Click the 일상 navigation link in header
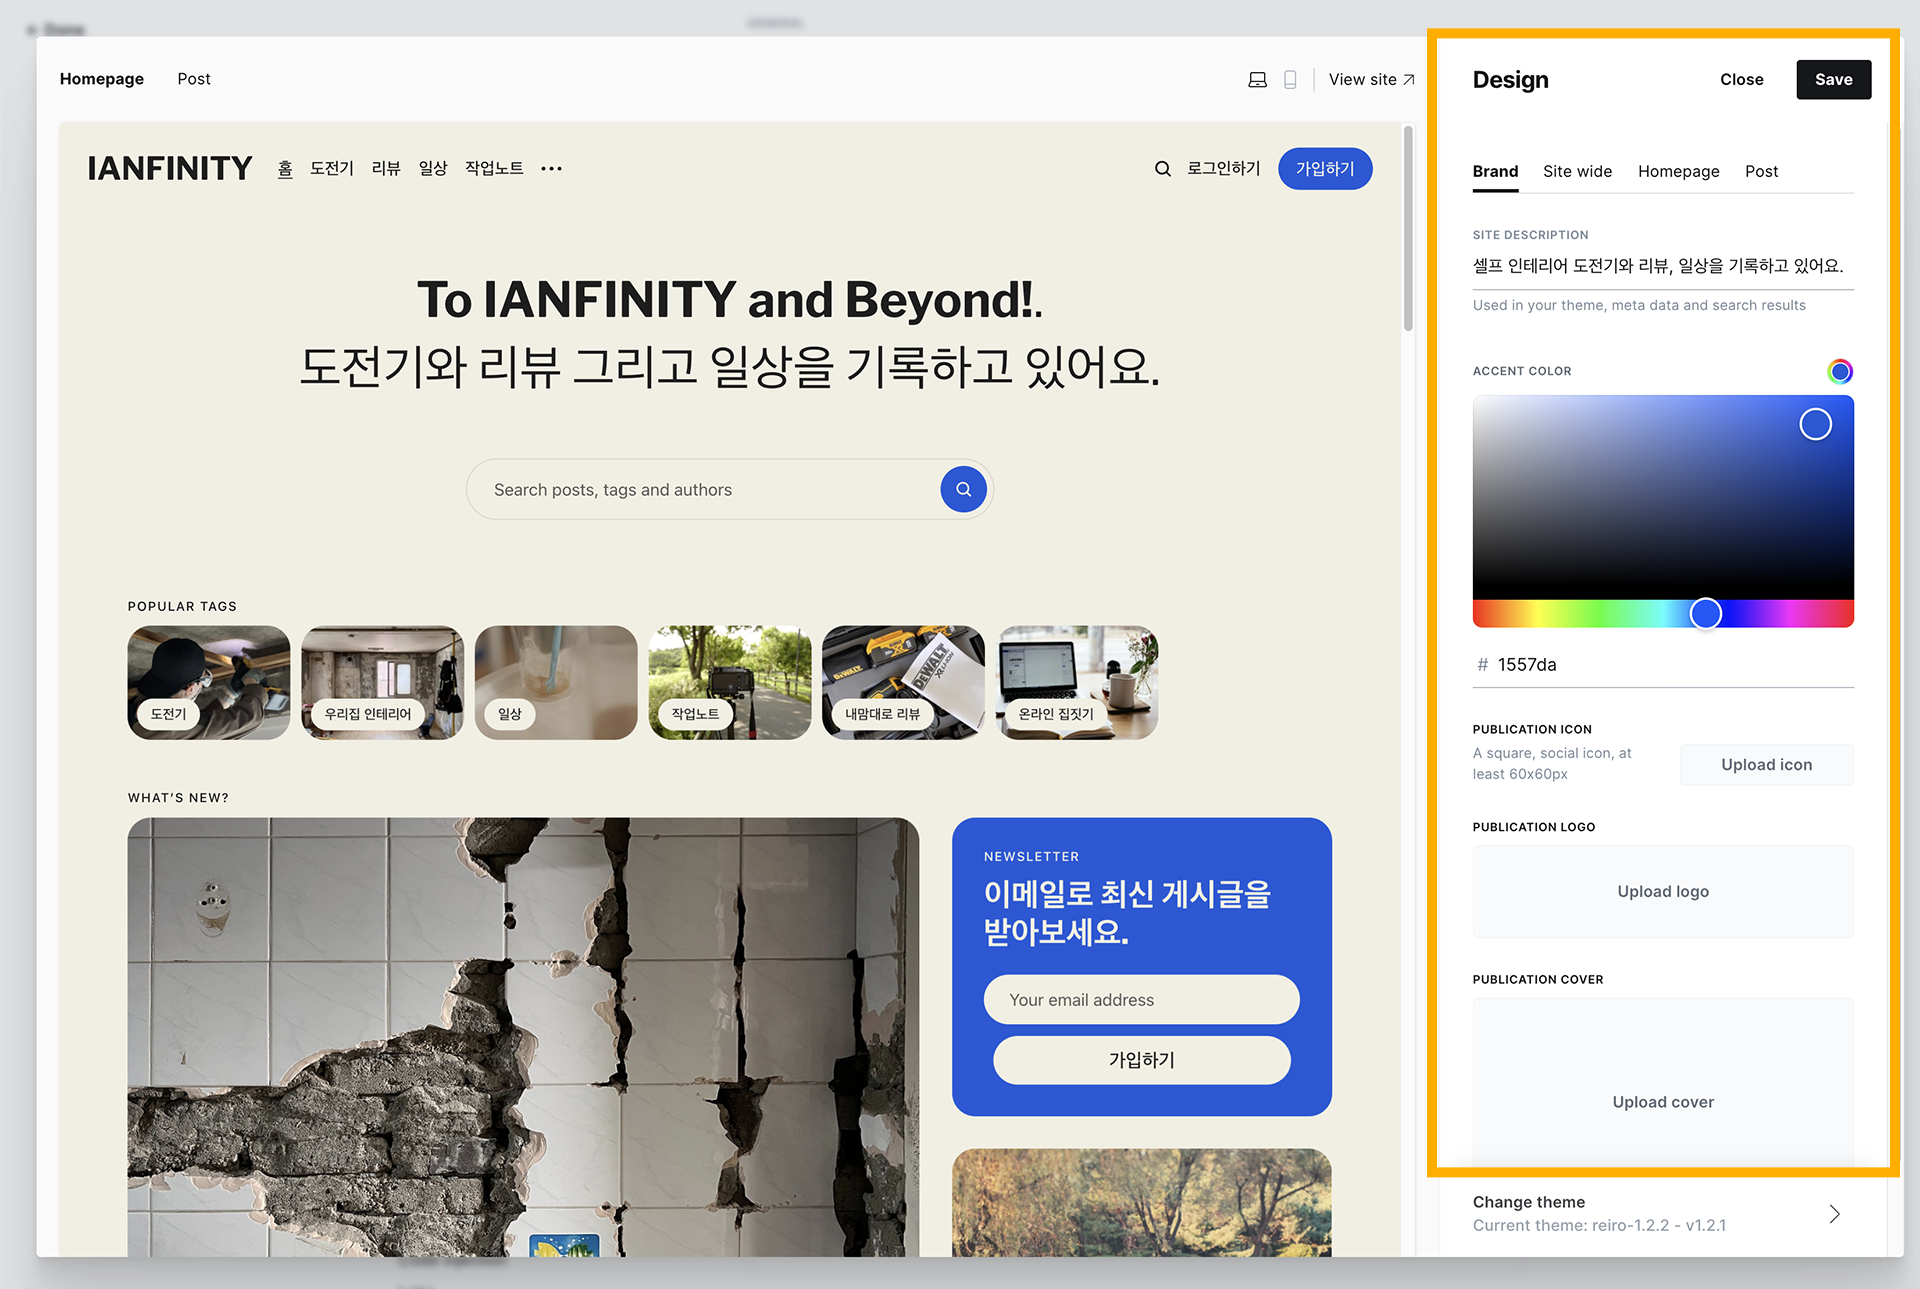This screenshot has height=1289, width=1920. tap(433, 169)
